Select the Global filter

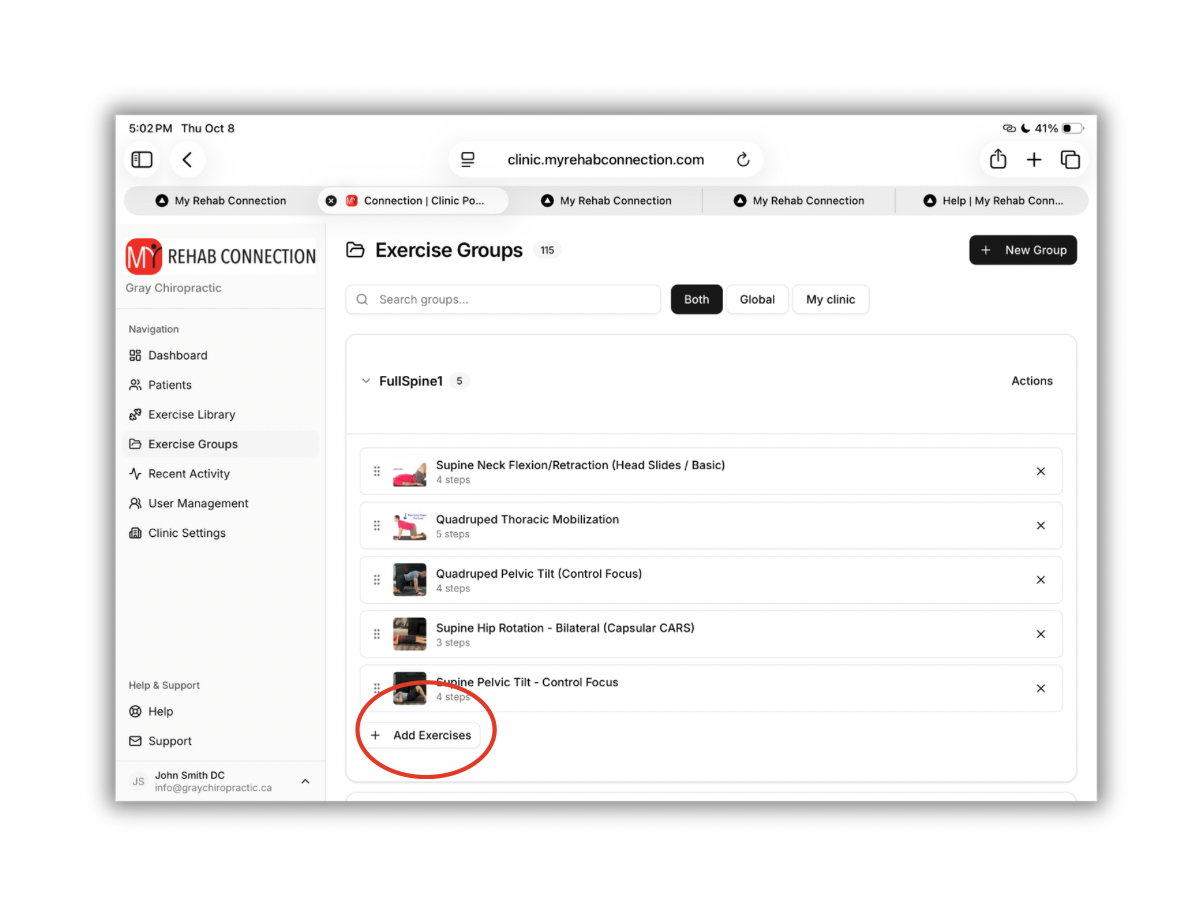(x=757, y=300)
